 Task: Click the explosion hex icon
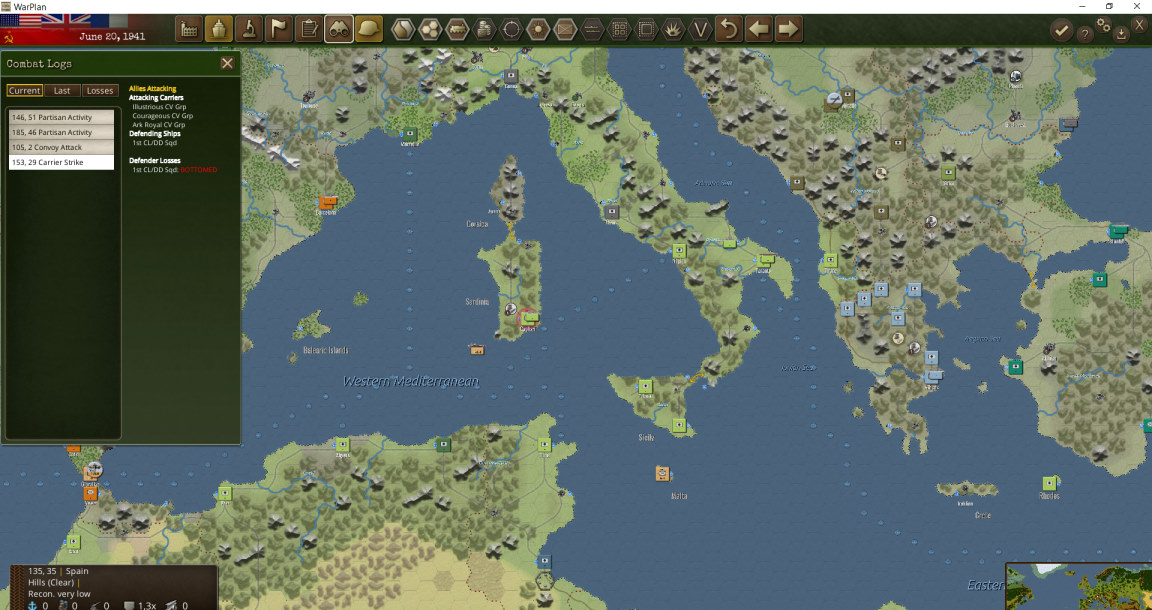pos(674,29)
